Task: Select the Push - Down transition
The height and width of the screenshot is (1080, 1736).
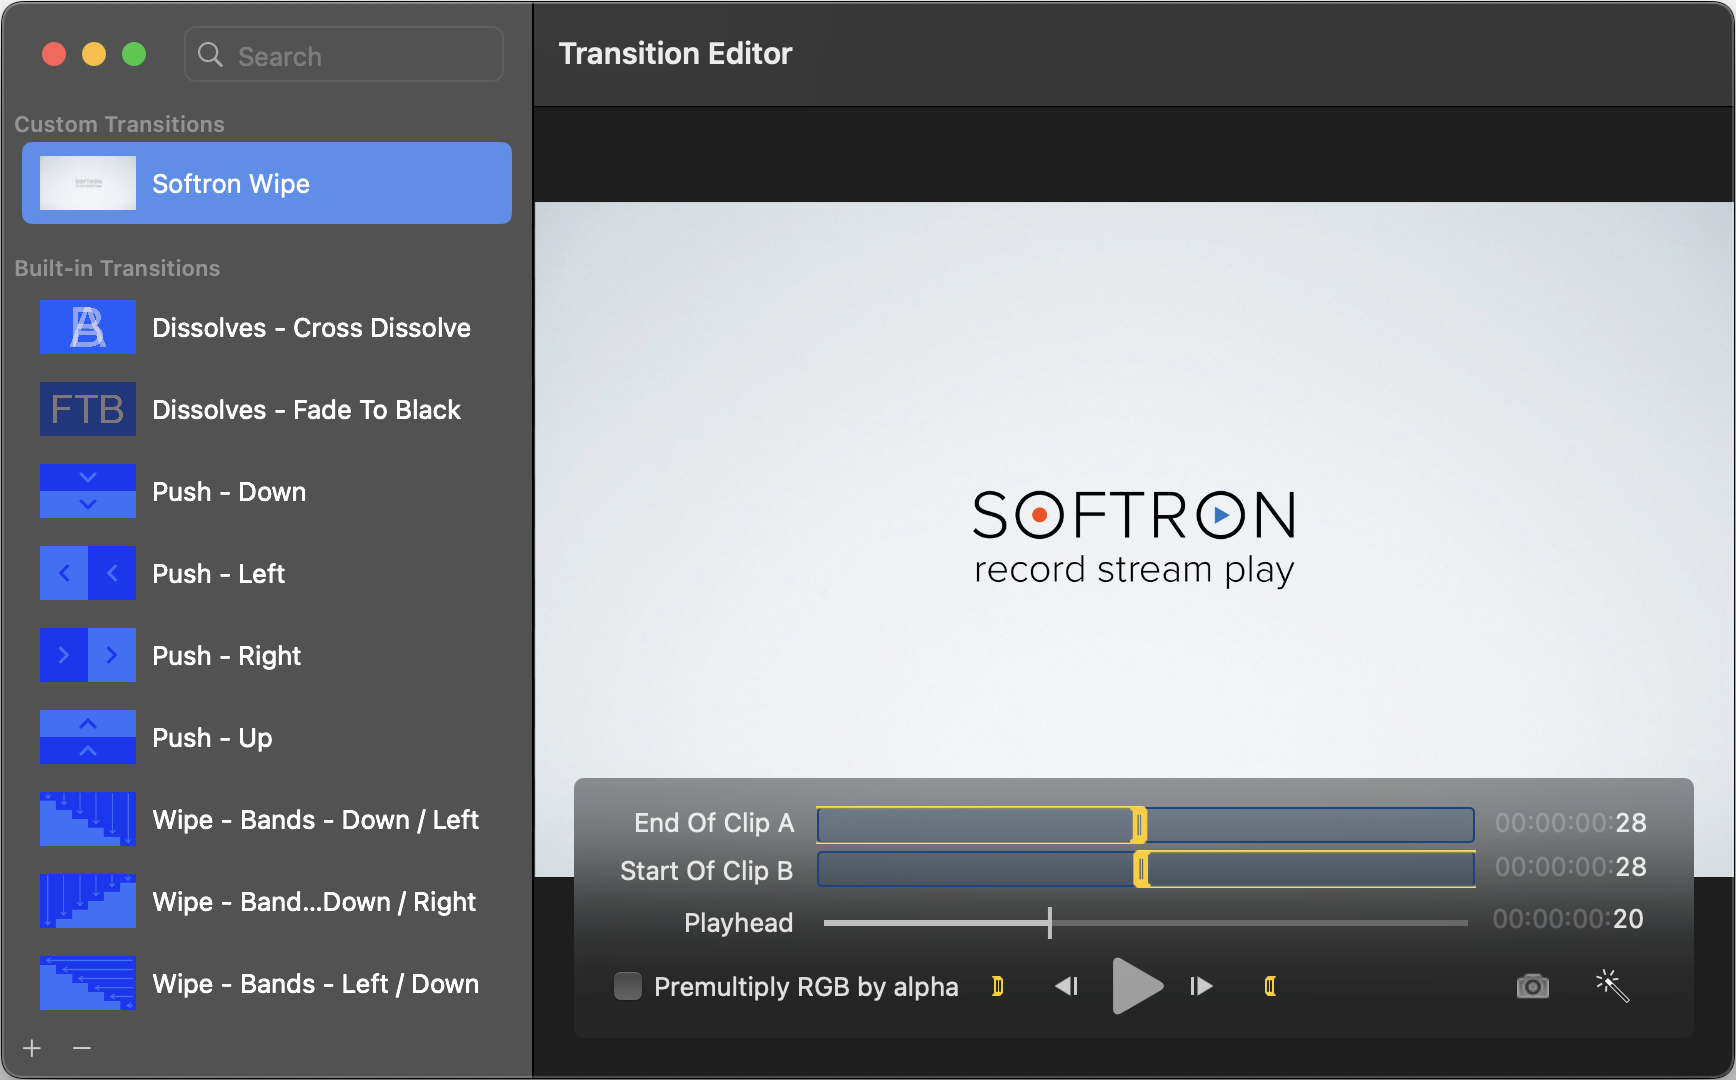Action: 267,491
